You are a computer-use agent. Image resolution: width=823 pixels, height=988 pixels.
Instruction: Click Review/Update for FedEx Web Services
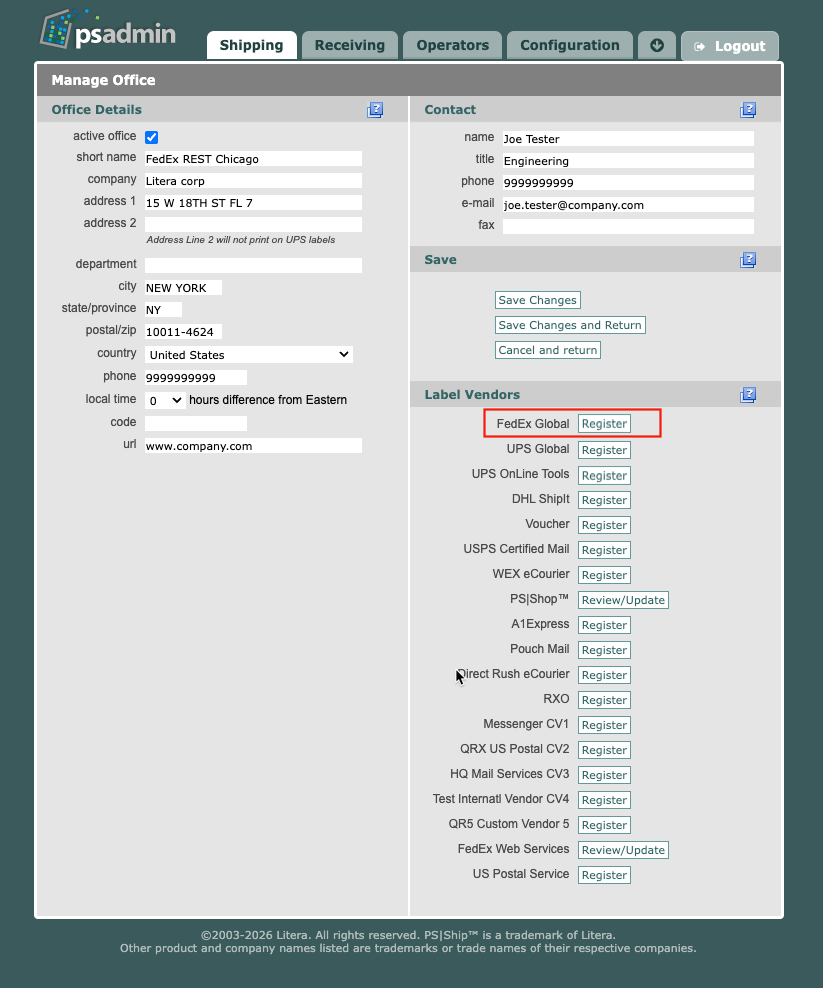tap(623, 850)
